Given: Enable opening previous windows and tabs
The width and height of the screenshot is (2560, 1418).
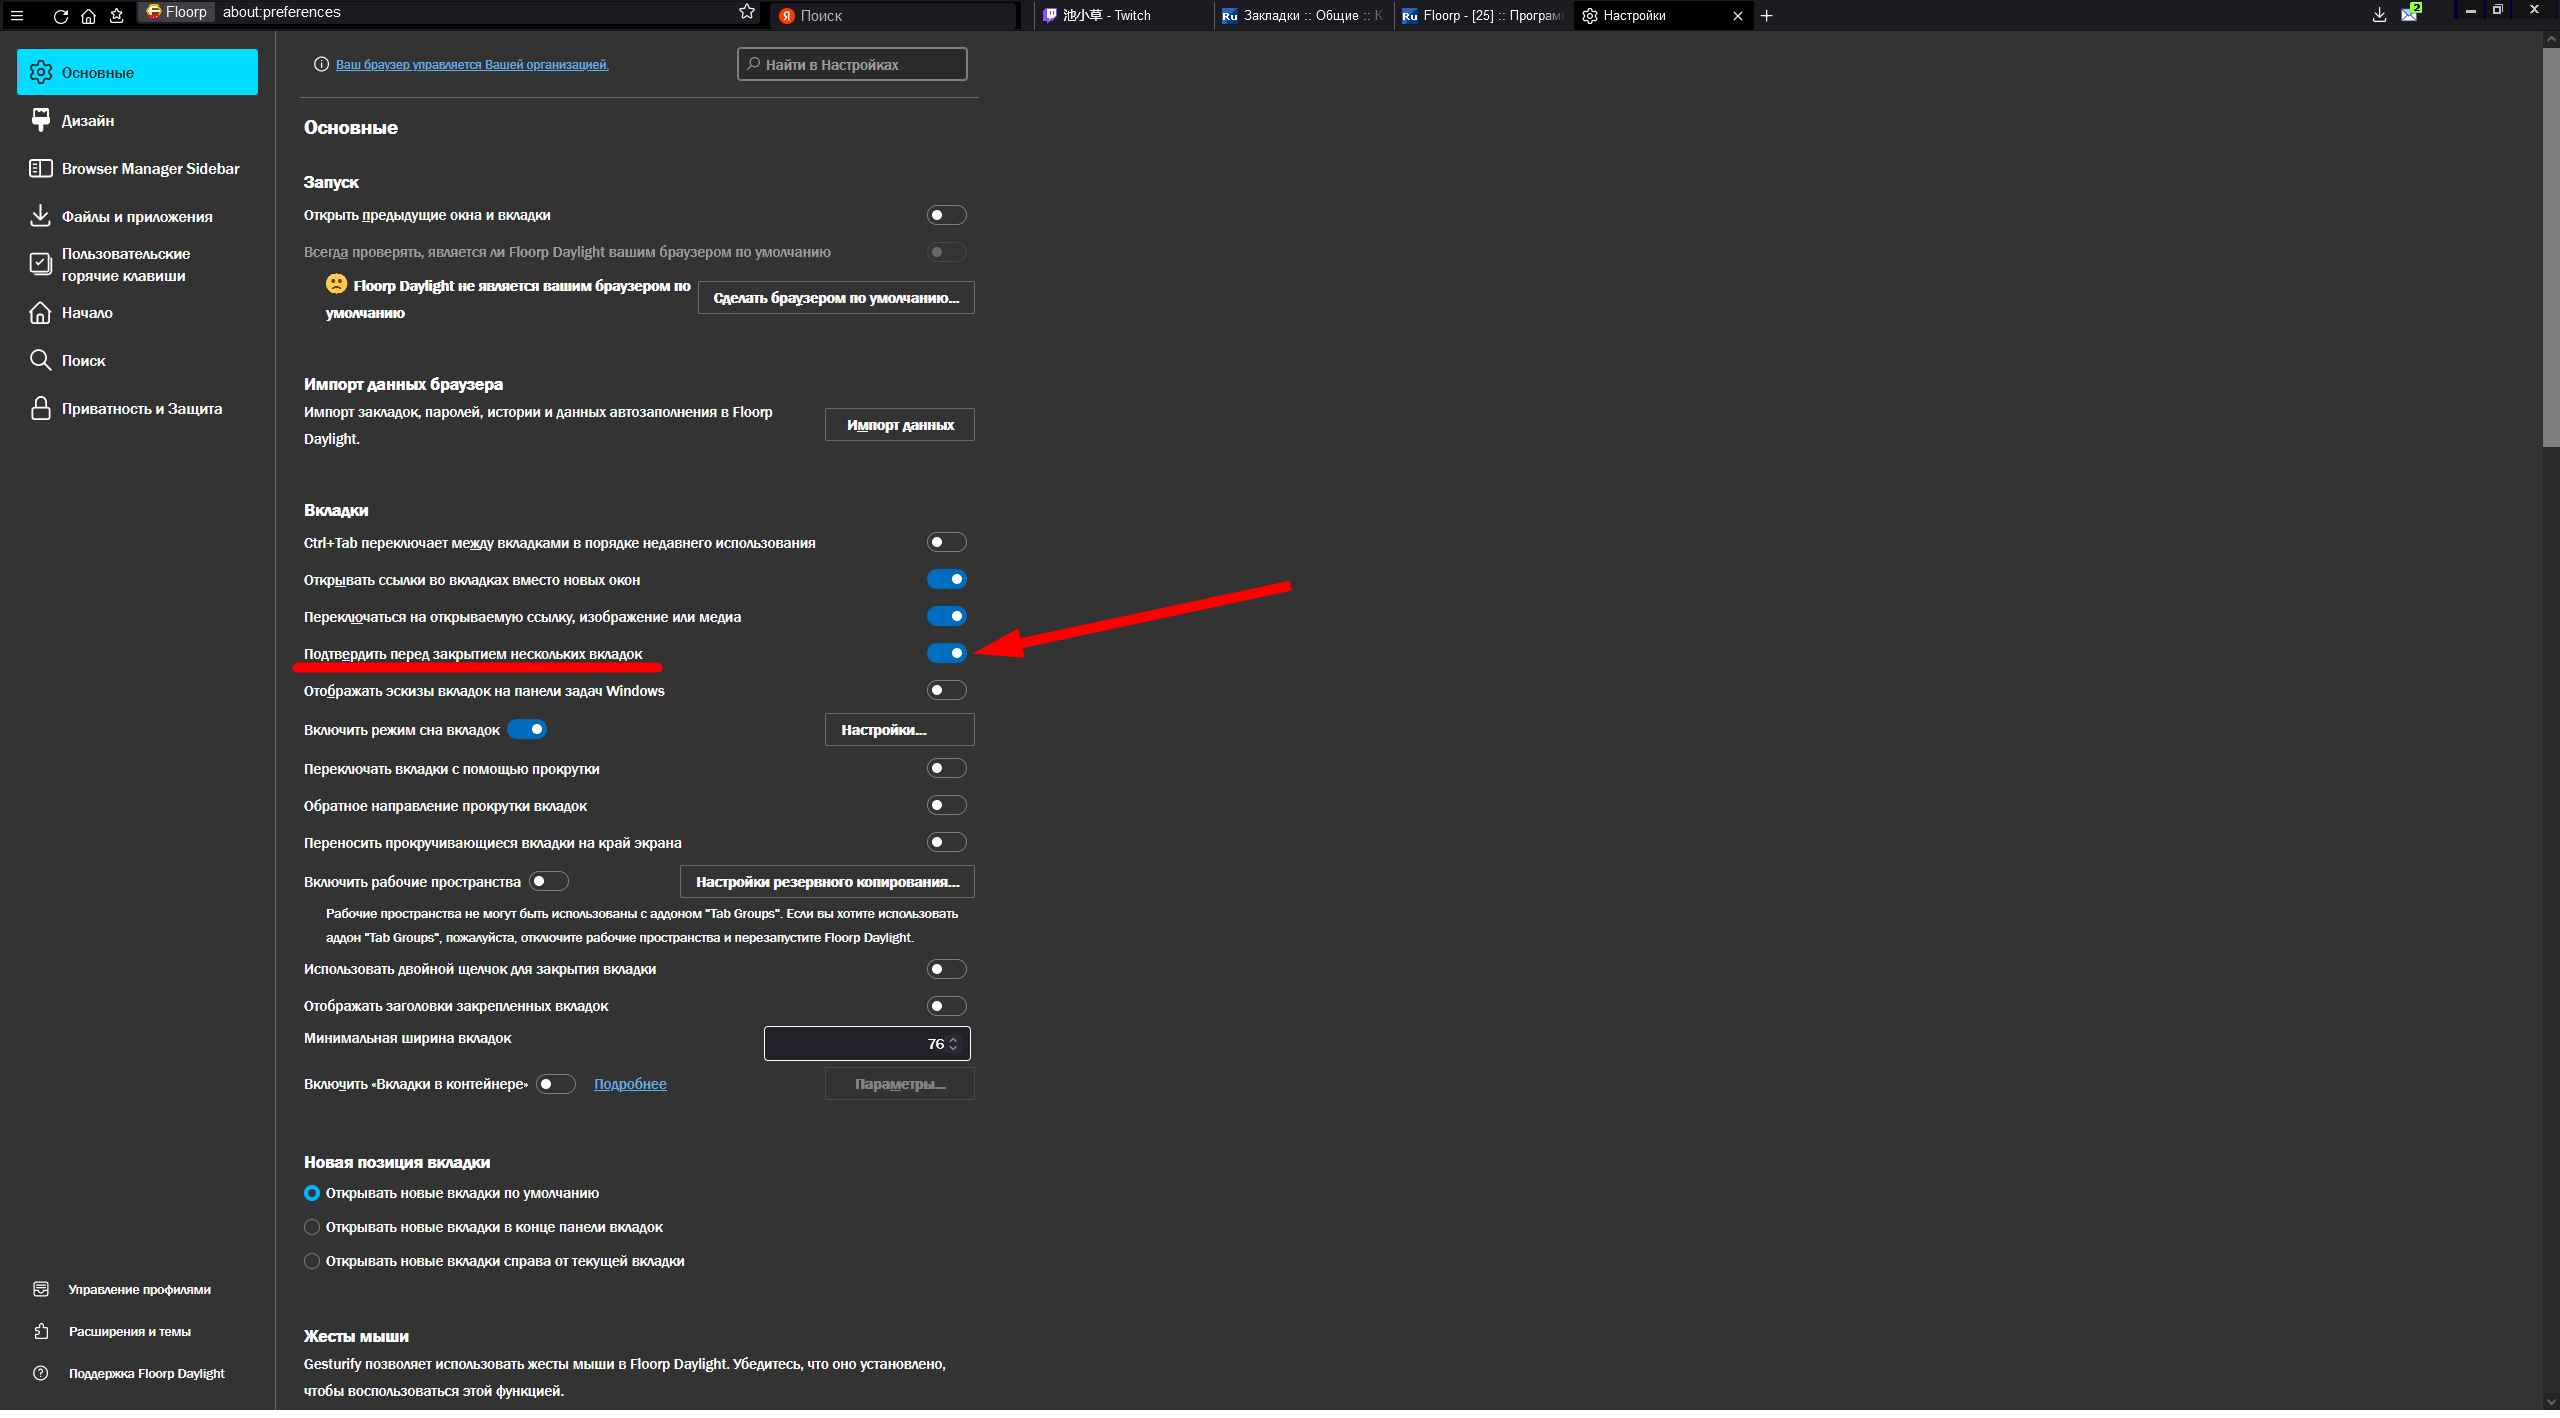Looking at the screenshot, I should 946,215.
